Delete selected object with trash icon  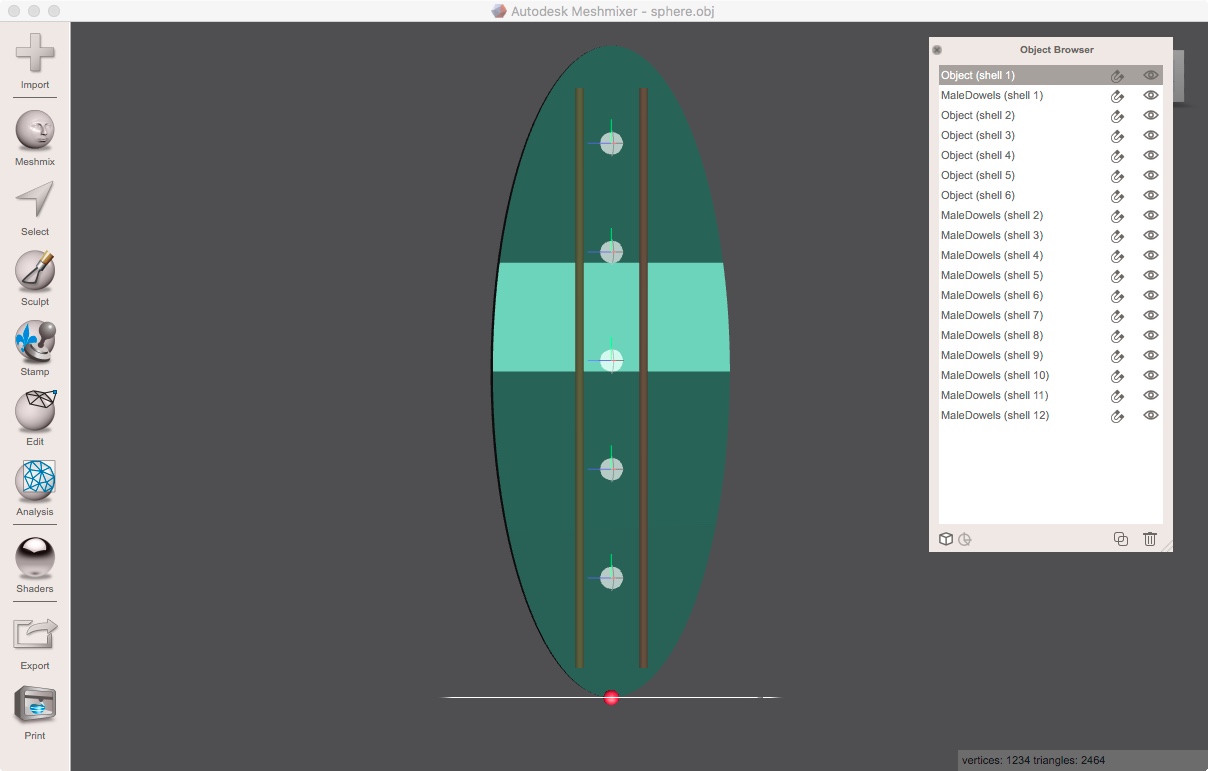pos(1150,539)
